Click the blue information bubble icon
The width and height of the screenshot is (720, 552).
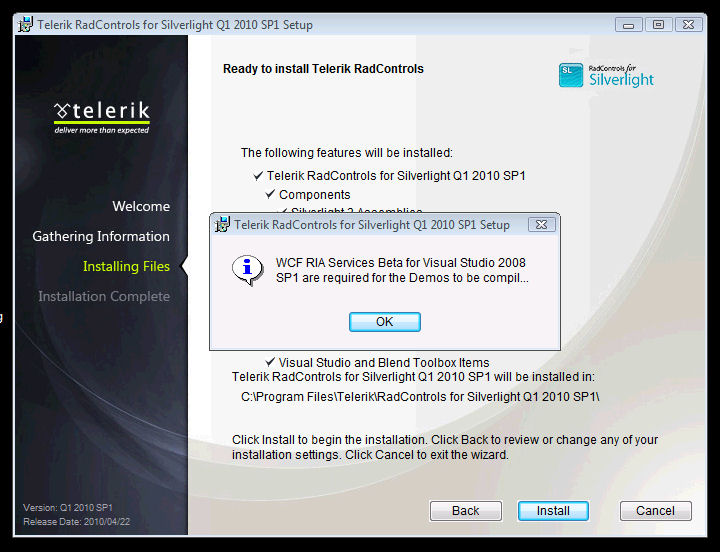coord(247,270)
